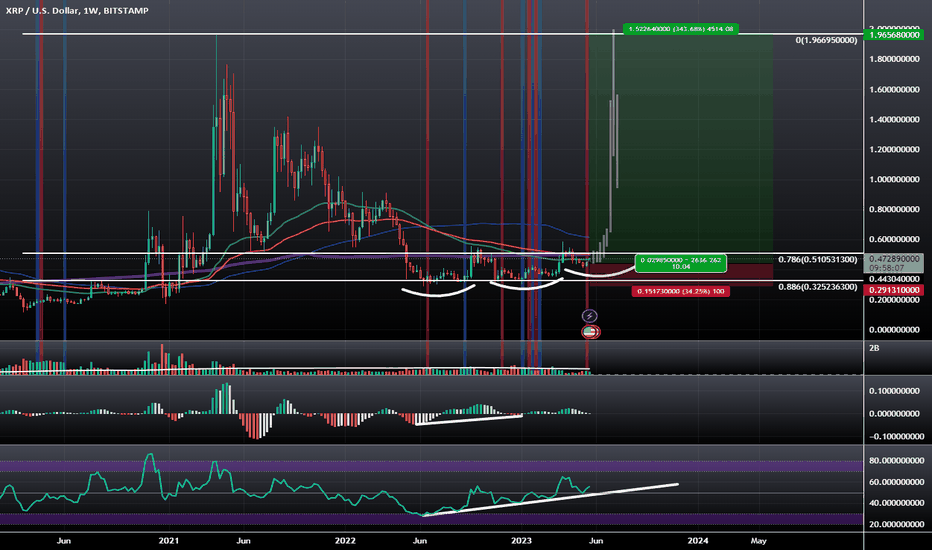The width and height of the screenshot is (932, 550).
Task: Click the current price tag 0.472890000
Action: pyautogui.click(x=894, y=259)
